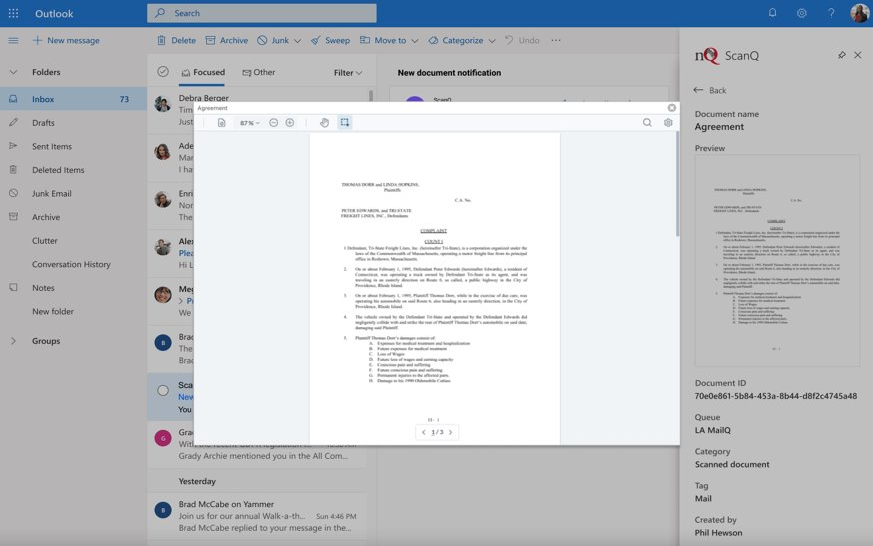This screenshot has height=546, width=873.
Task: Click the viewer vertical scrollbar
Action: tap(677, 184)
